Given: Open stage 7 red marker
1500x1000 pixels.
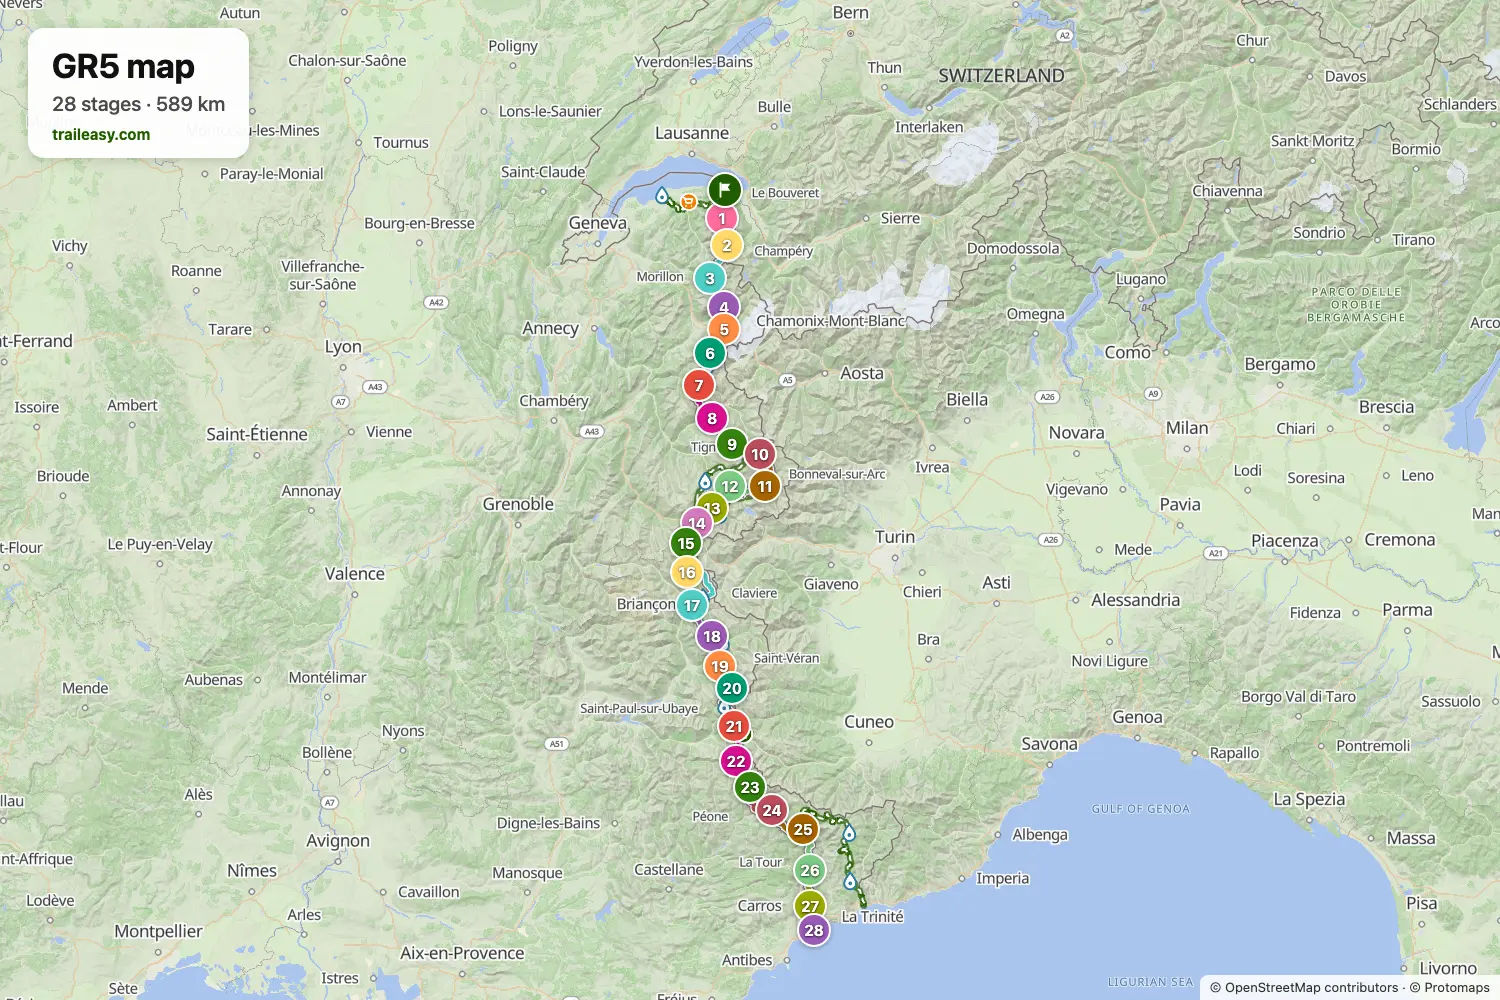Looking at the screenshot, I should 699,385.
